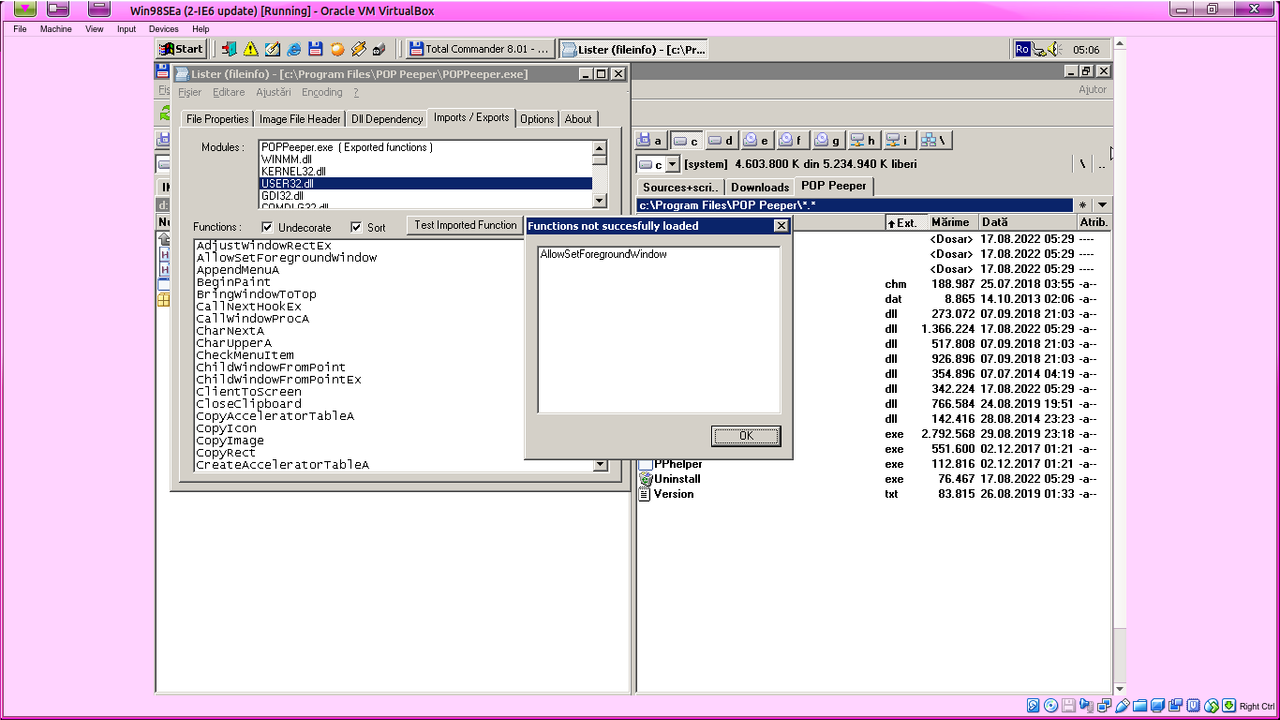
Task: Toggle the Sort checkbox
Action: 356,227
